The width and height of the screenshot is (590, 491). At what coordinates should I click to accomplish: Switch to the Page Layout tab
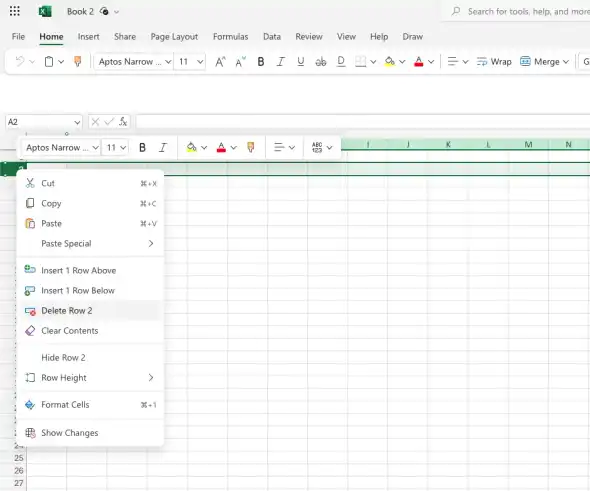click(174, 36)
